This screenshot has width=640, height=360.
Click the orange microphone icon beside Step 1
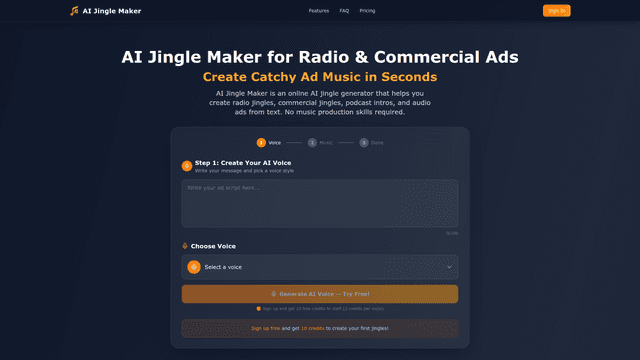[x=187, y=166]
